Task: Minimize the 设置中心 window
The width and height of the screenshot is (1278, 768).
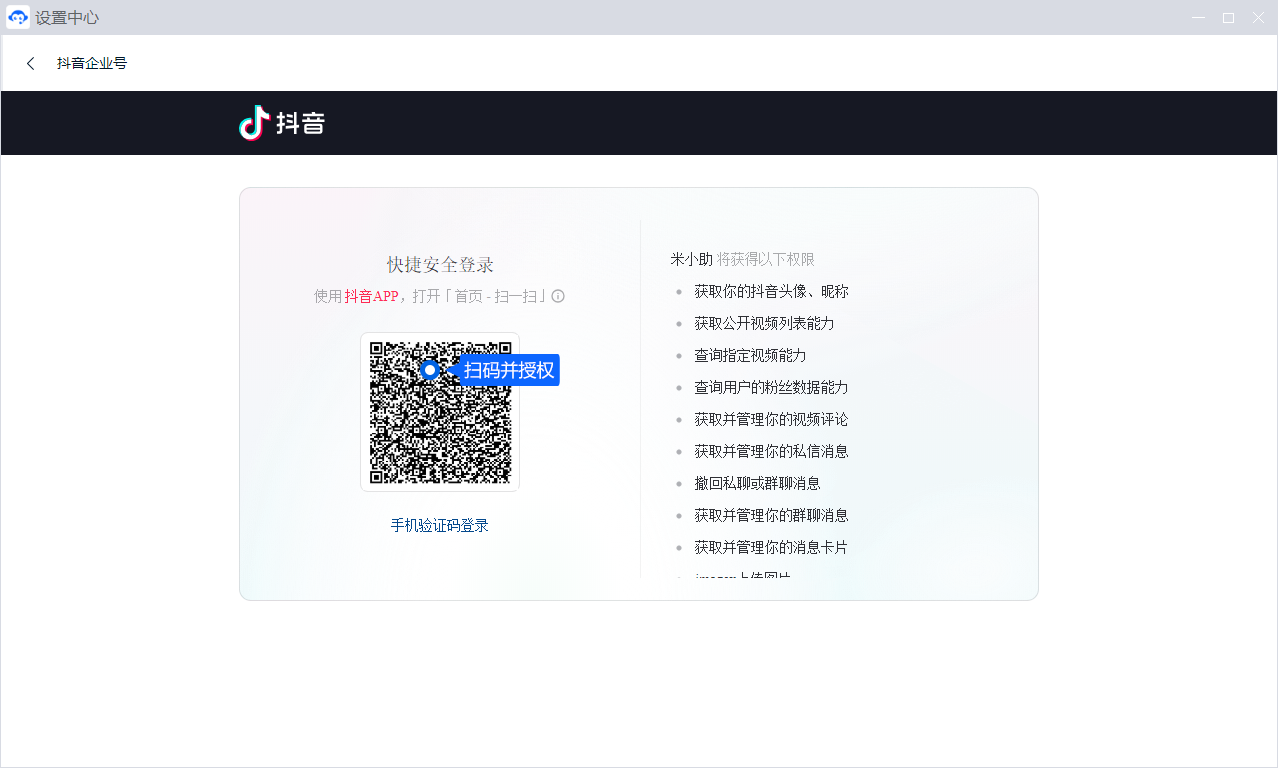Action: coord(1198,18)
